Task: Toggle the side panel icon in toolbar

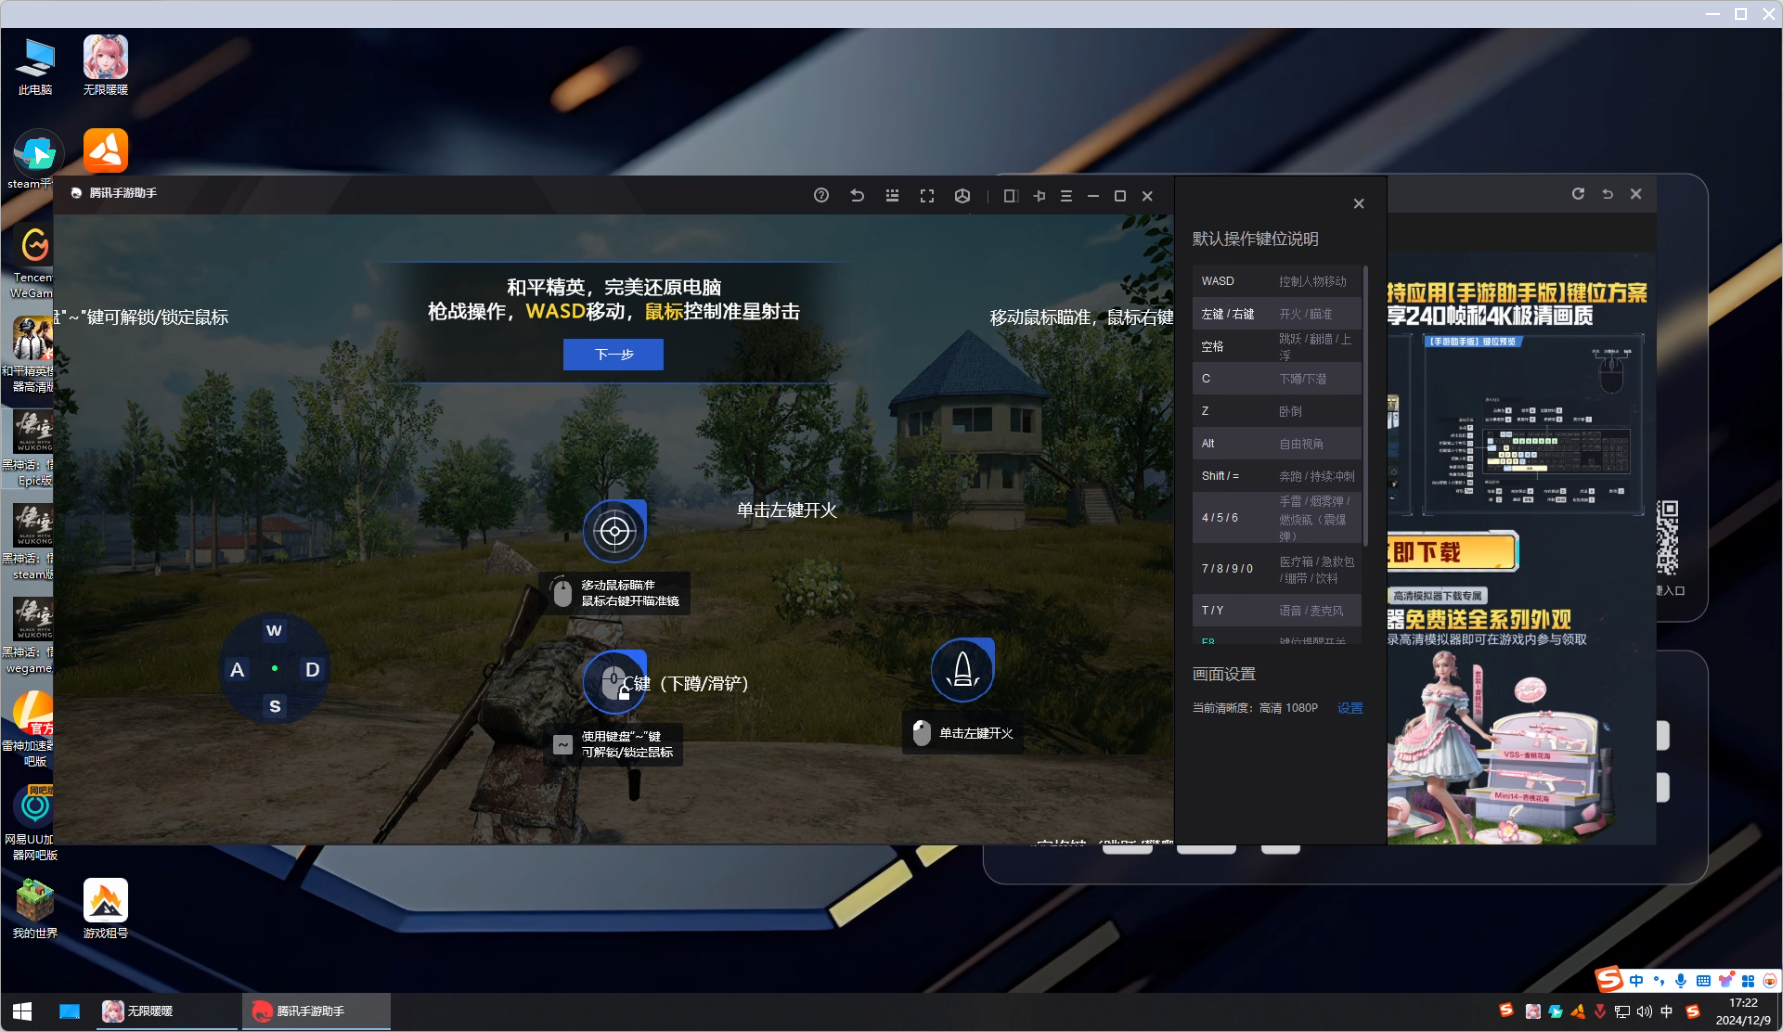Action: [1011, 196]
